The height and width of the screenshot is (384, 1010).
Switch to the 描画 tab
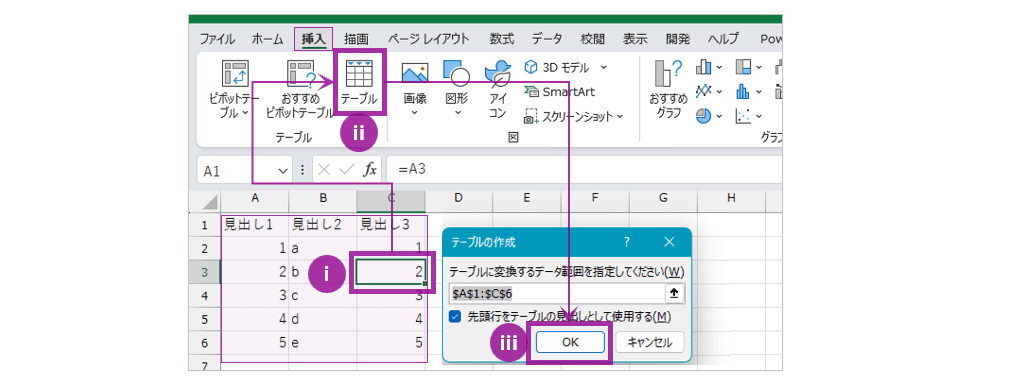(x=356, y=39)
